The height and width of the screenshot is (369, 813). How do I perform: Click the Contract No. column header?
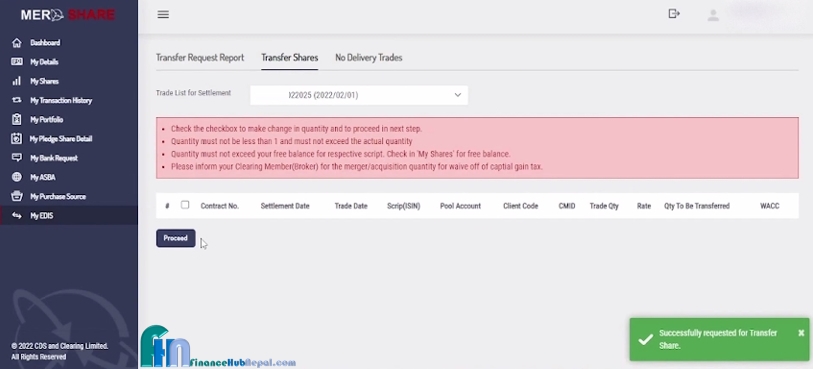tap(220, 206)
